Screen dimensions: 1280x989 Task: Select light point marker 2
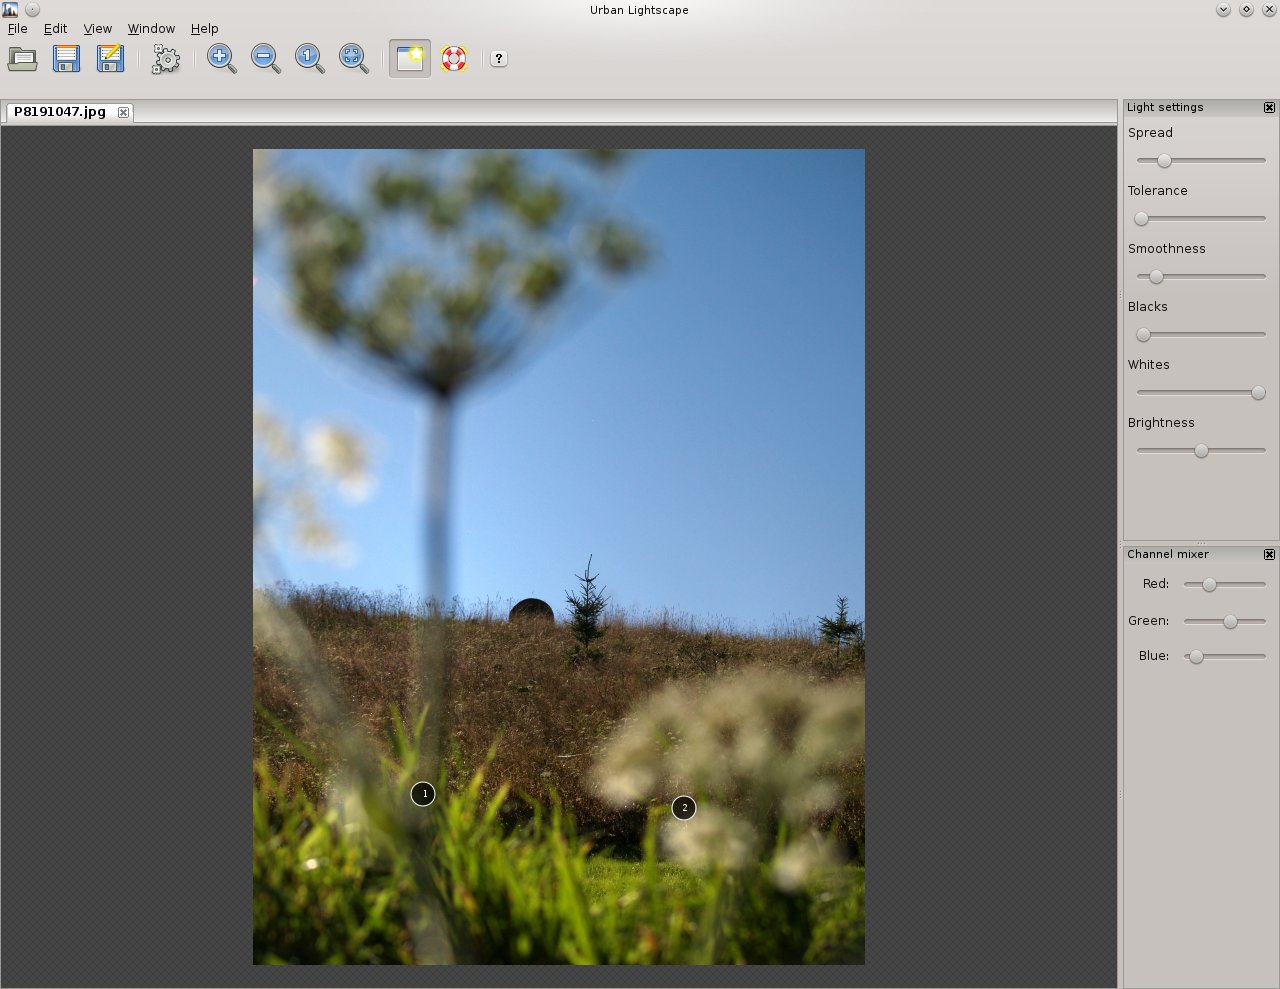click(x=684, y=807)
